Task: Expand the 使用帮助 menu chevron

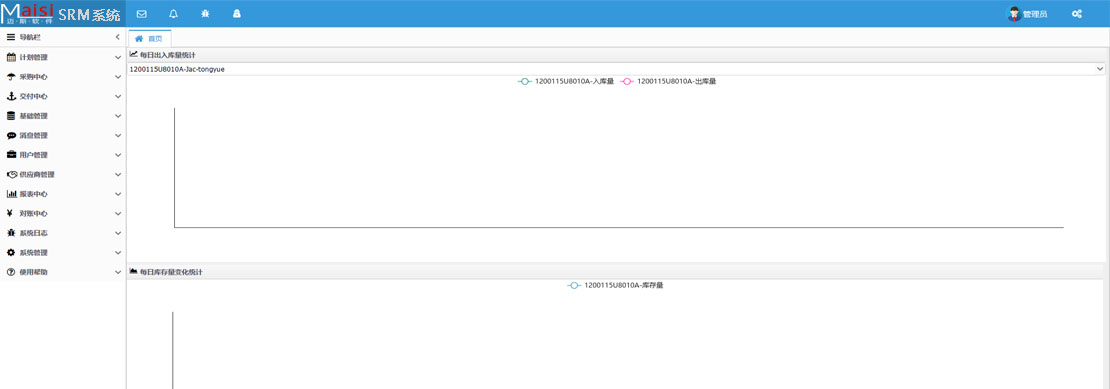Action: pos(118,272)
